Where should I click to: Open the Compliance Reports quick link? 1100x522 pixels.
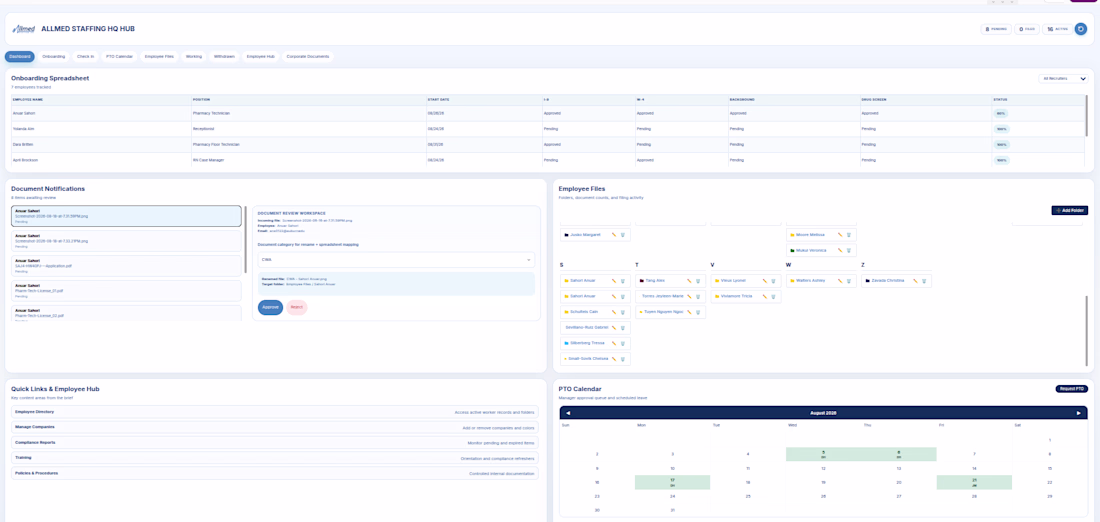(275, 443)
